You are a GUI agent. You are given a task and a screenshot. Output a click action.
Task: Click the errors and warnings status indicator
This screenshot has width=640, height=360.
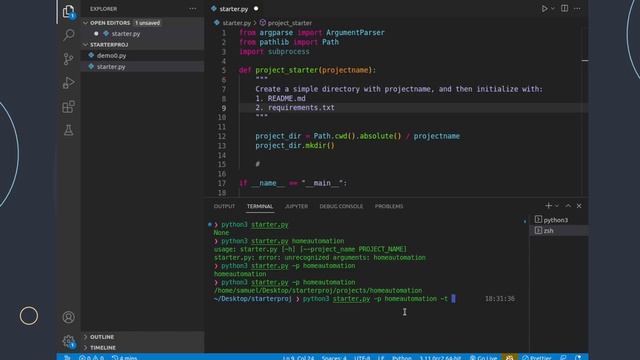coord(91,357)
